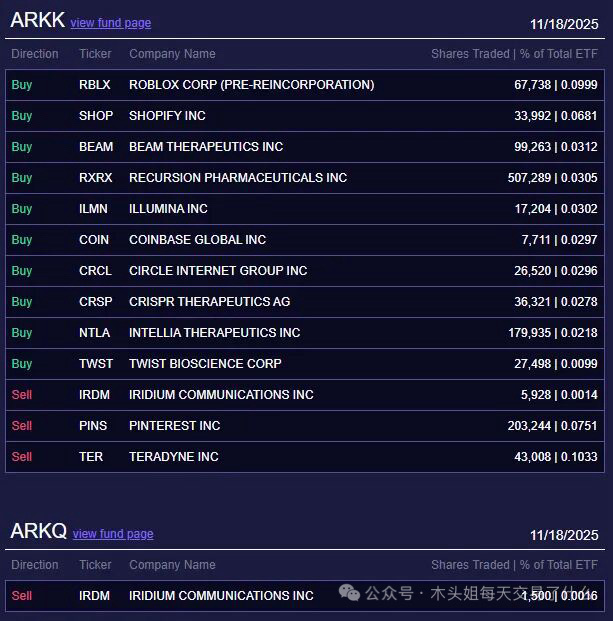Click COINBASE GLOBAL INC company name
Screen dimensions: 613x621
[198, 240]
